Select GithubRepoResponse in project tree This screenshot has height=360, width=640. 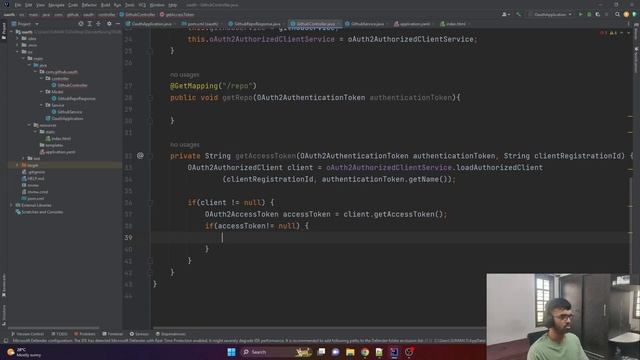pos(73,98)
